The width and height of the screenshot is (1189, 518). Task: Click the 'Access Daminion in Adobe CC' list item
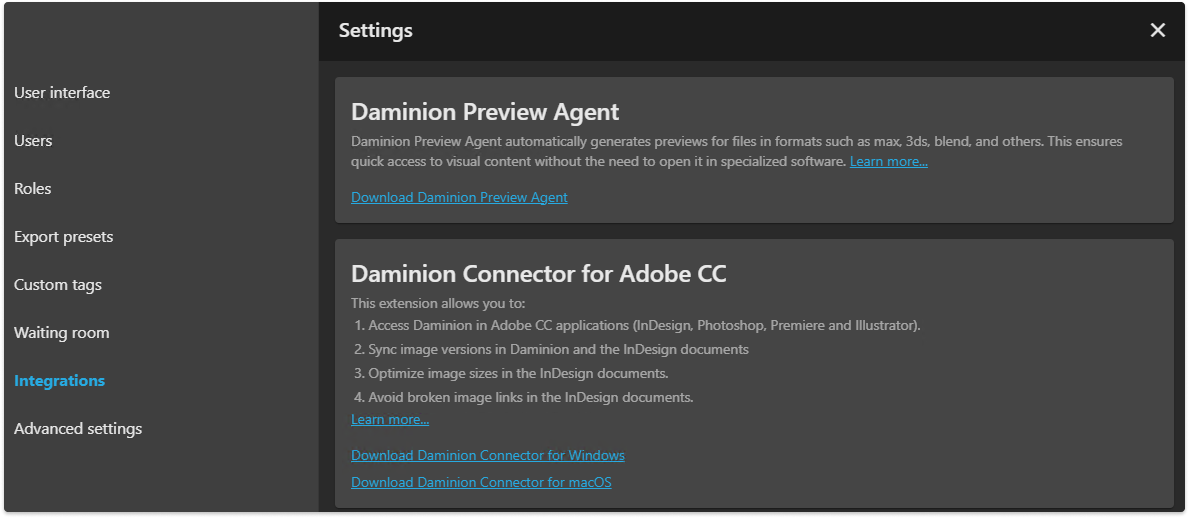(644, 326)
